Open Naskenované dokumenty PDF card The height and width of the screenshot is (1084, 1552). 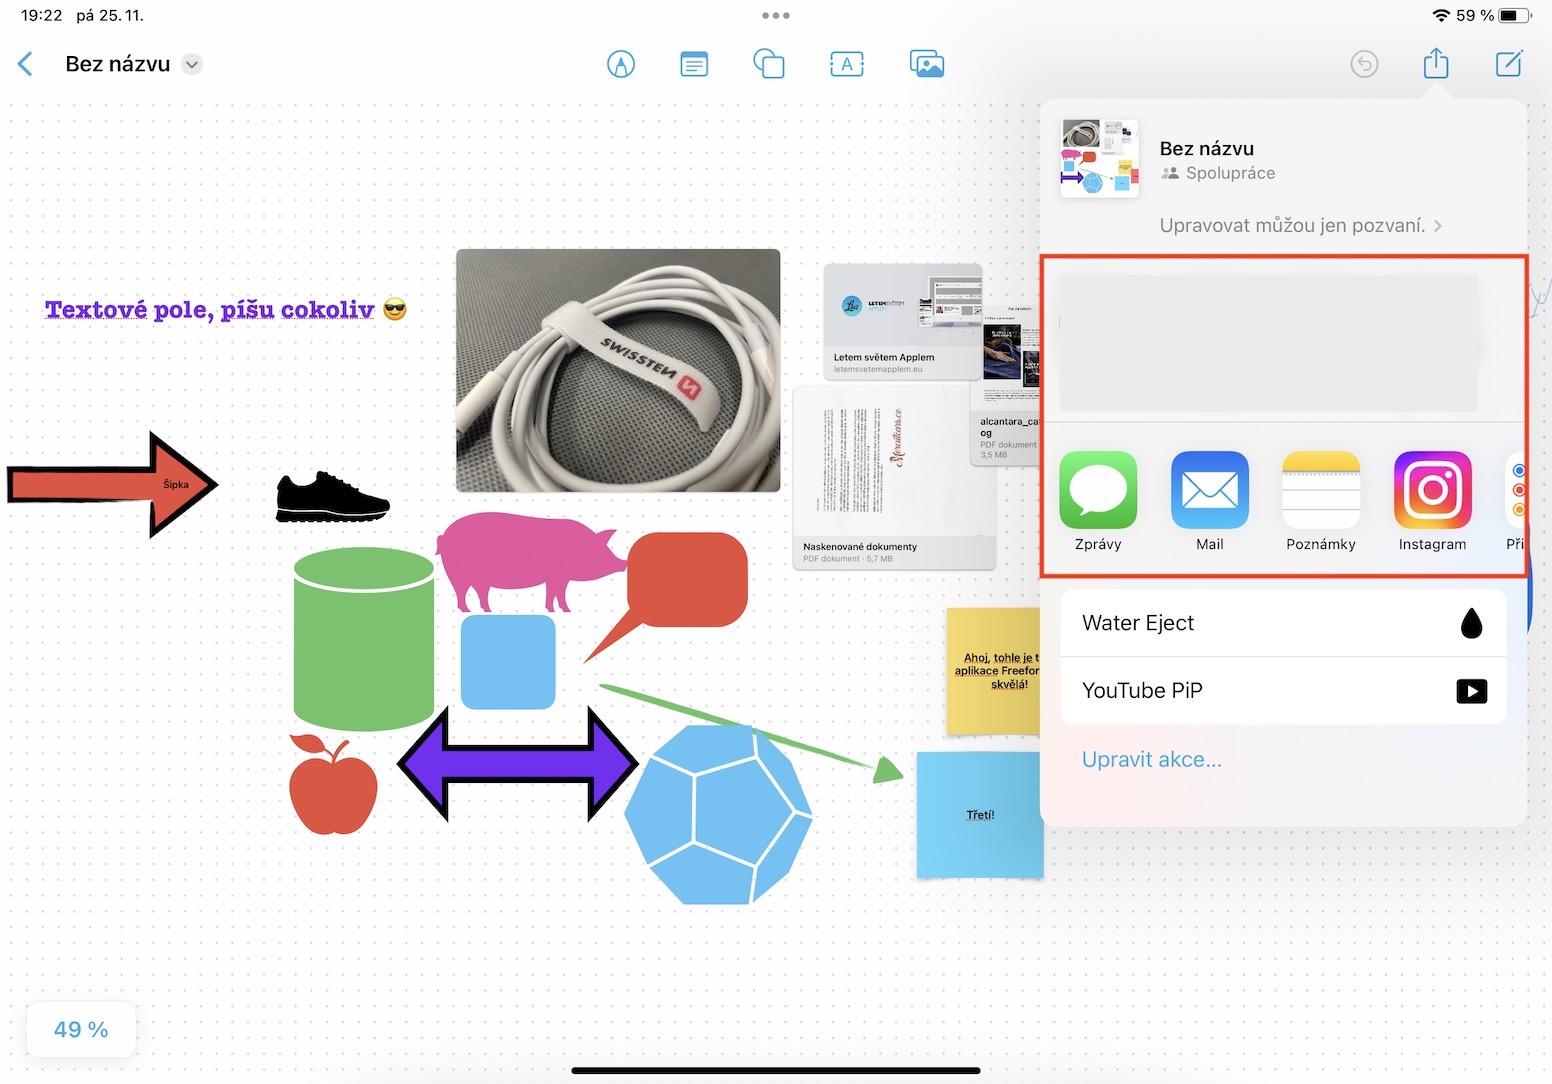(x=894, y=479)
